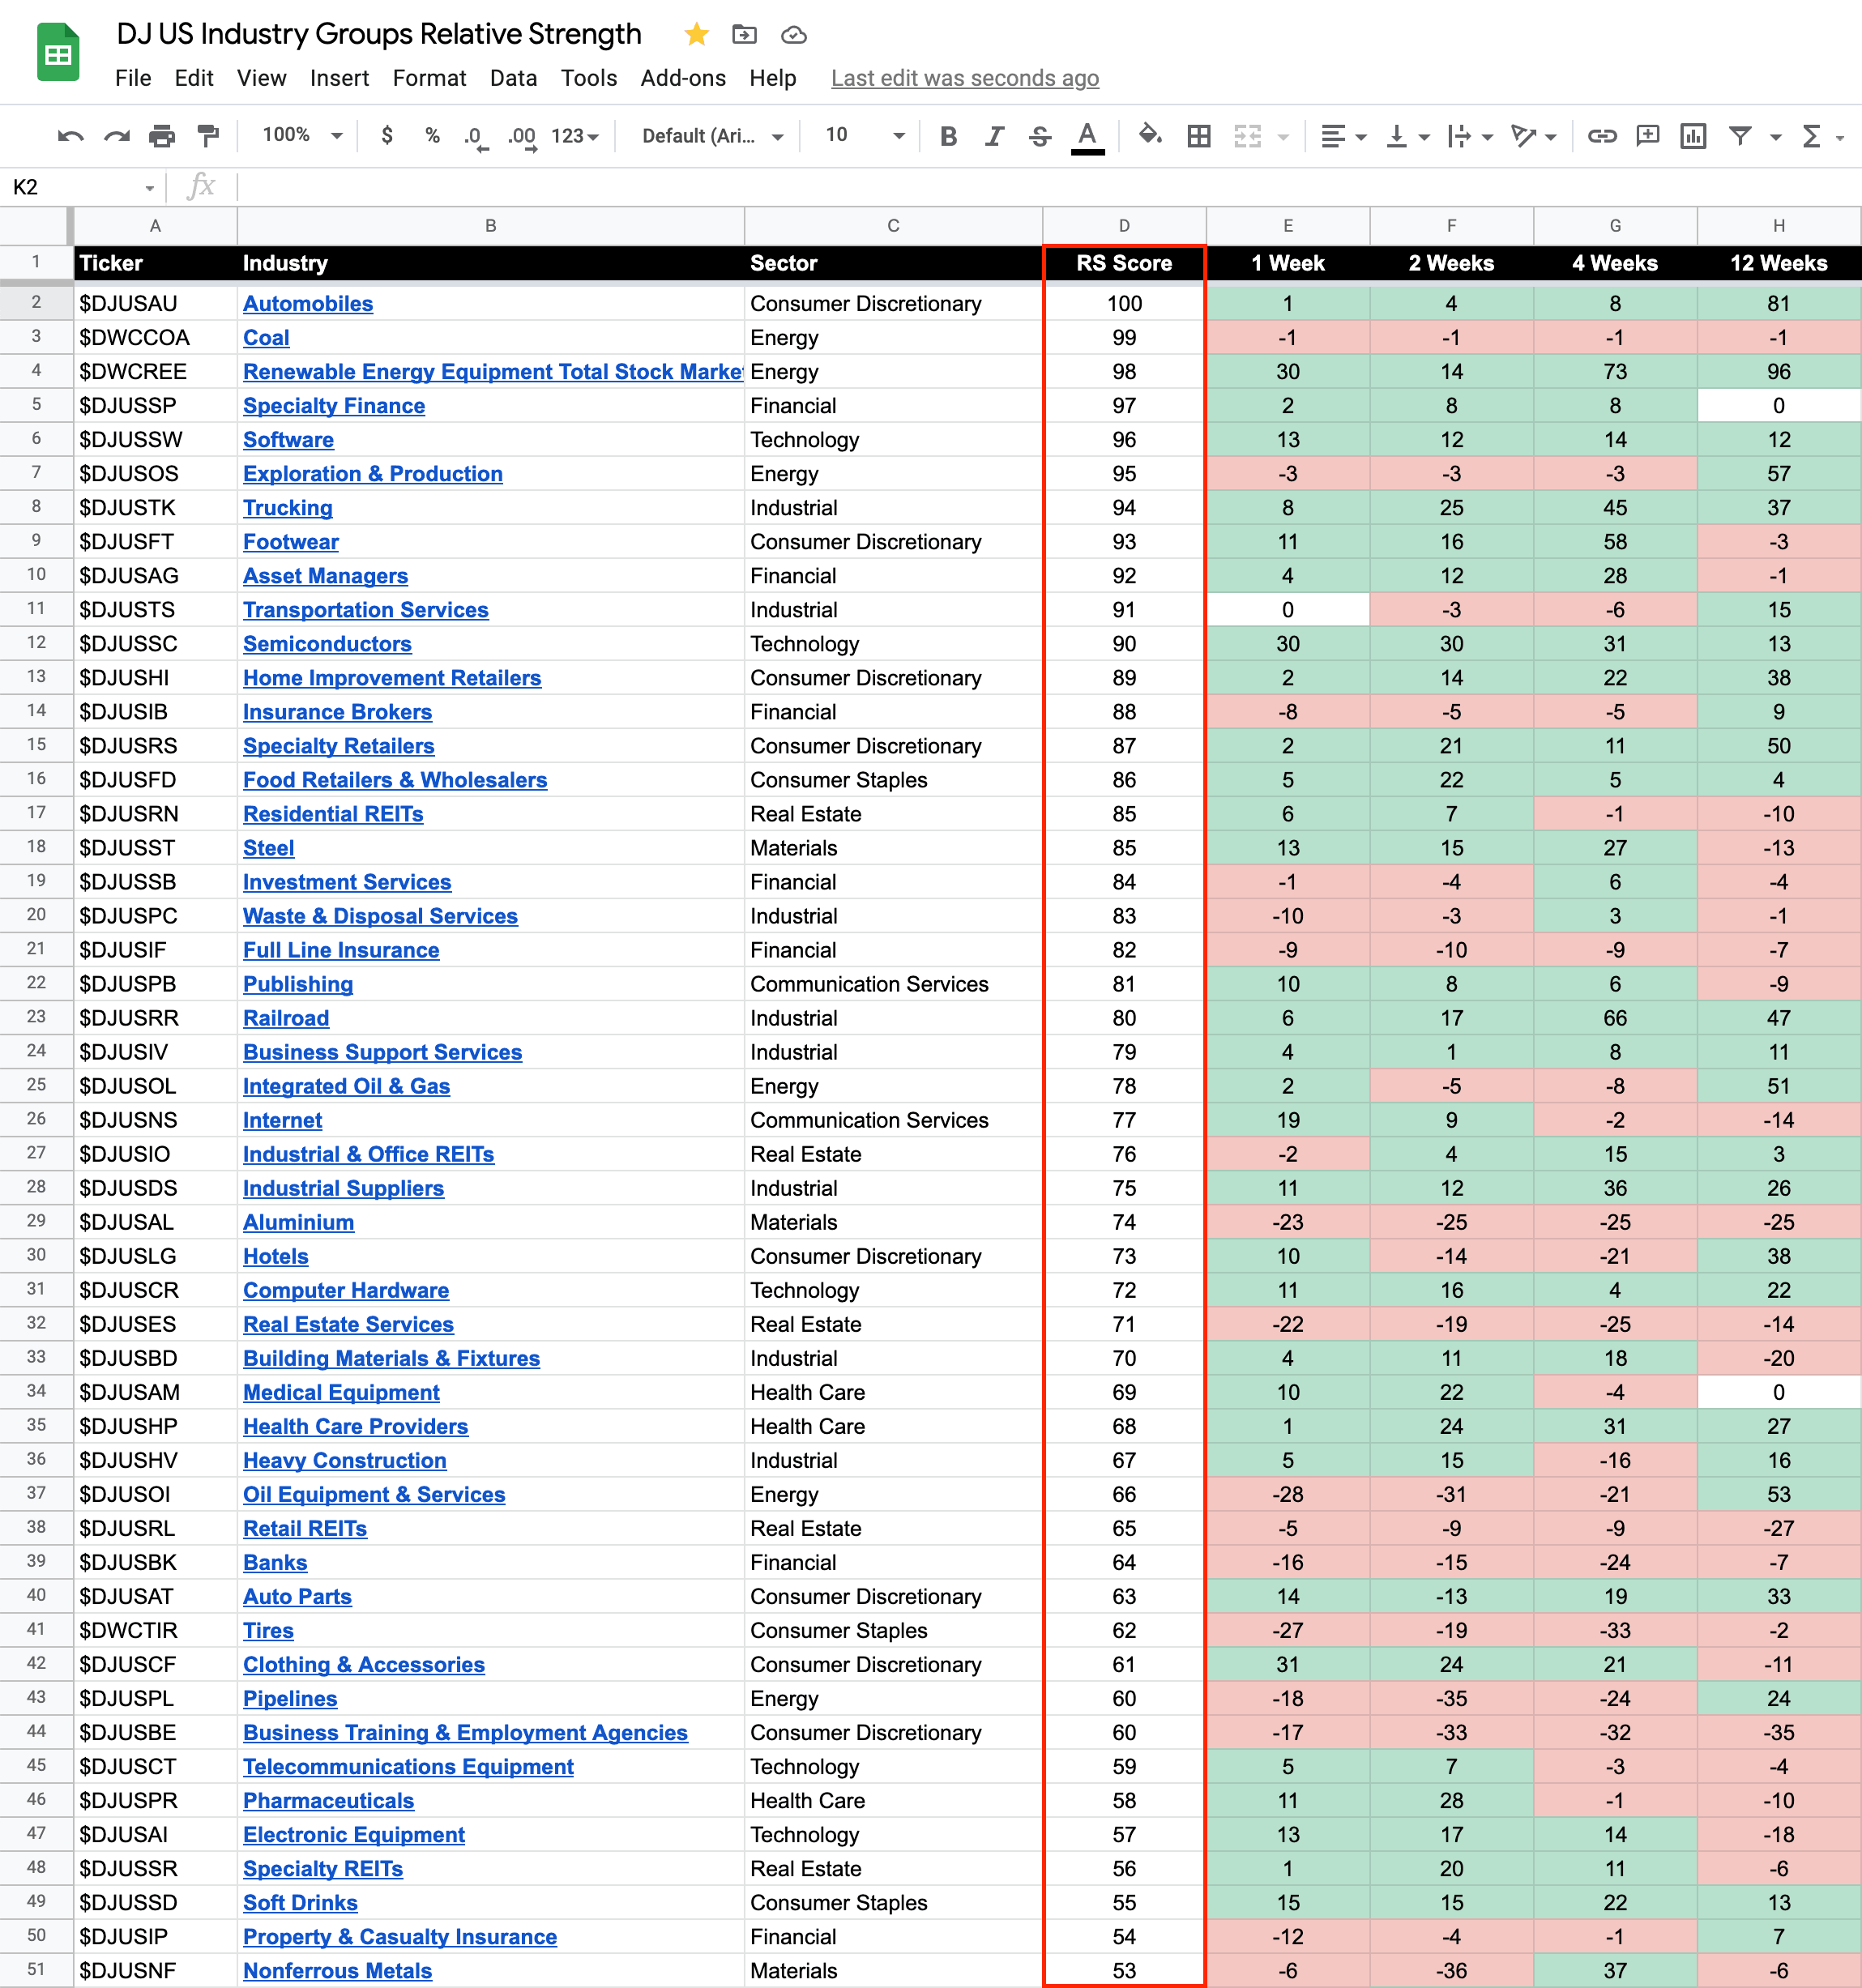Open the font size dropdown

click(x=864, y=135)
